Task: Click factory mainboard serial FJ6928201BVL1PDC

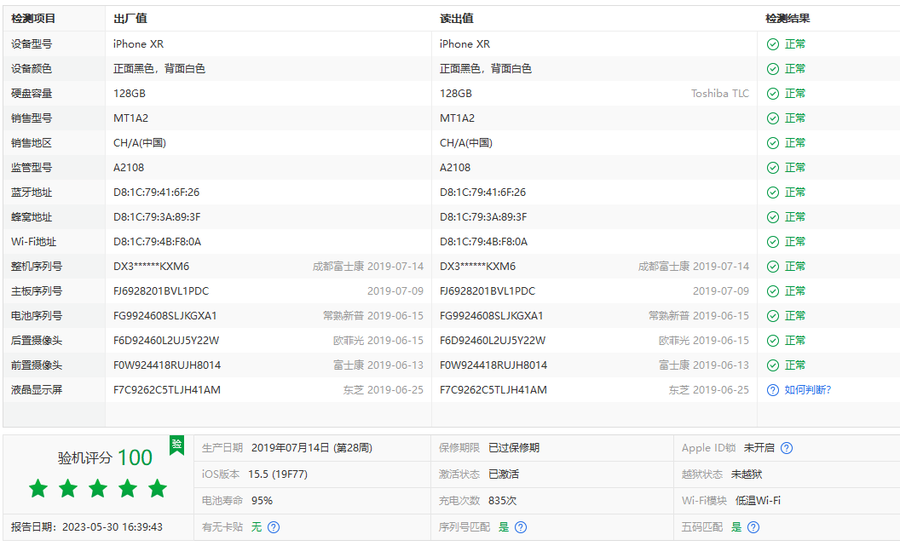Action: click(x=161, y=291)
